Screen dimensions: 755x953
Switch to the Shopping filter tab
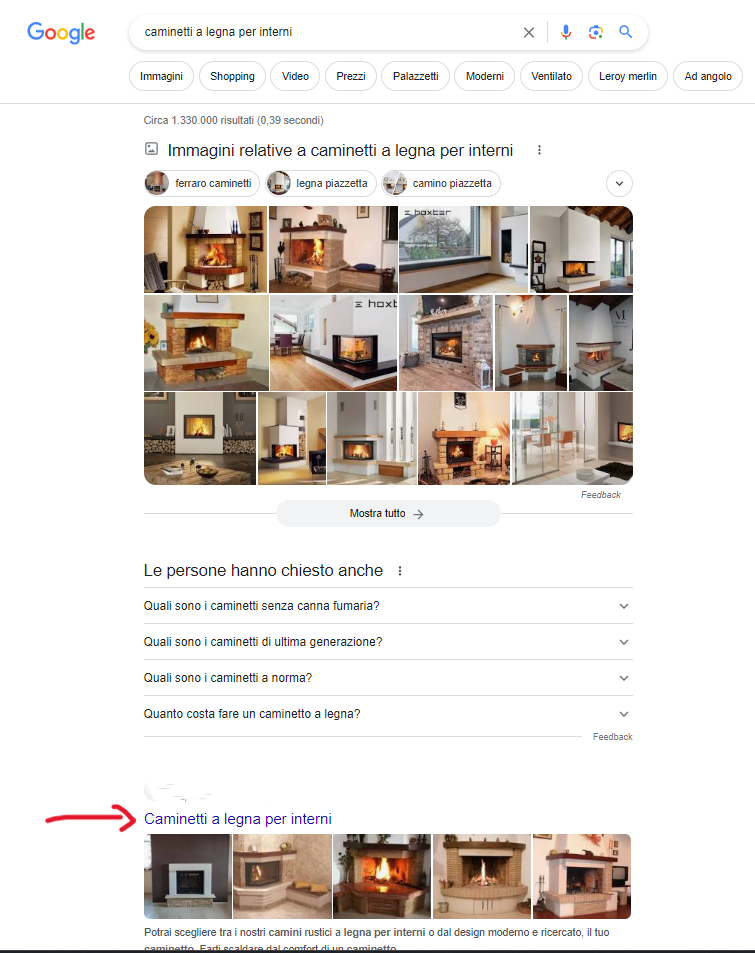pyautogui.click(x=232, y=76)
